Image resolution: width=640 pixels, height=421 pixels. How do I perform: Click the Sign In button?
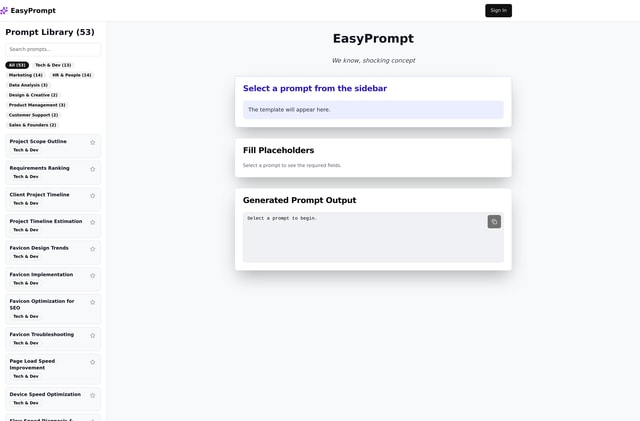(x=498, y=10)
